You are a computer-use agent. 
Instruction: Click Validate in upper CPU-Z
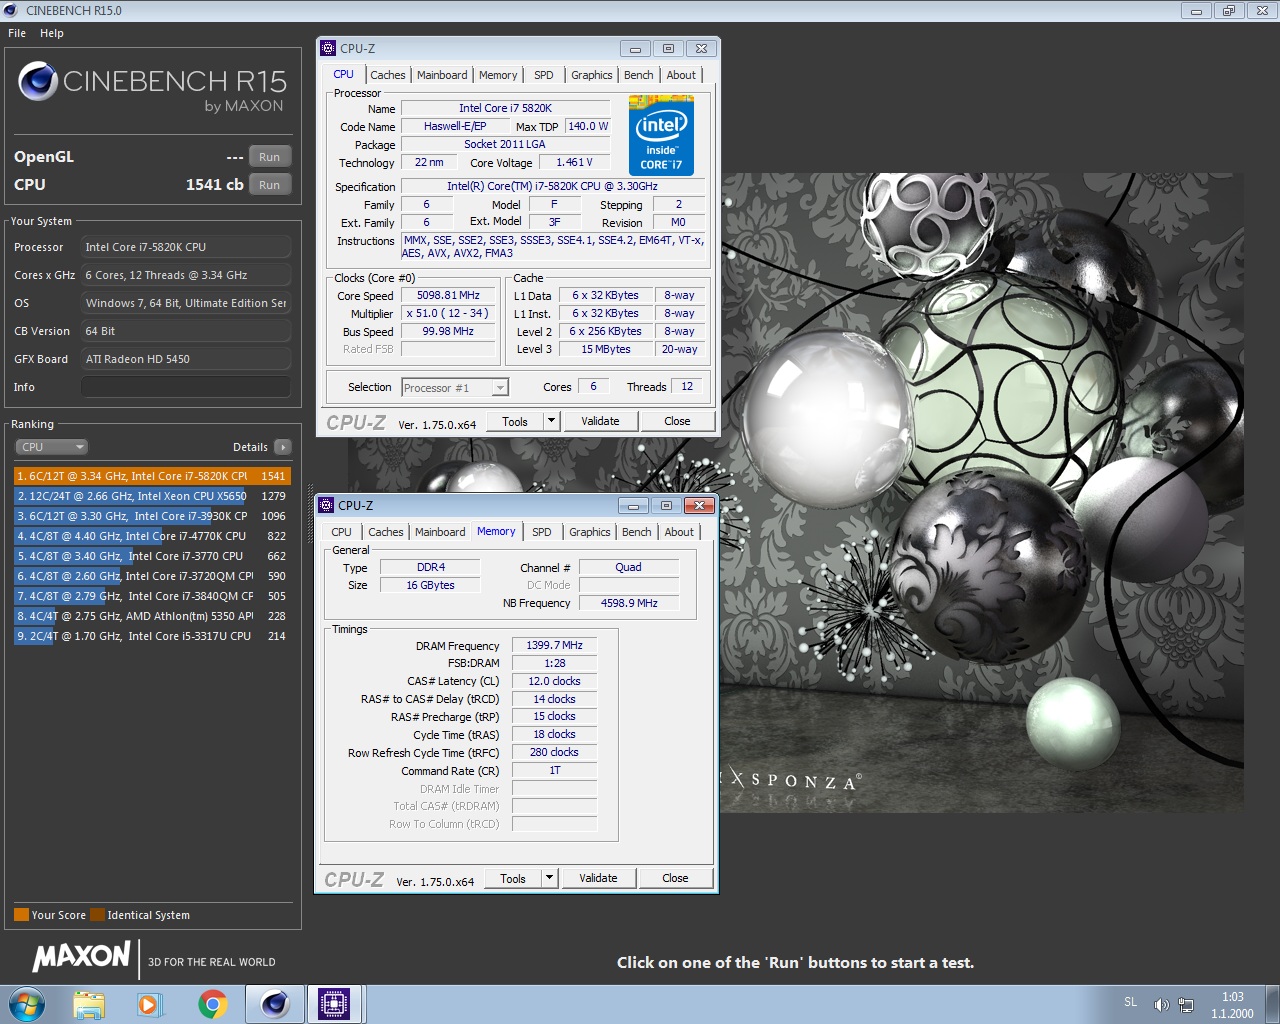pos(601,421)
